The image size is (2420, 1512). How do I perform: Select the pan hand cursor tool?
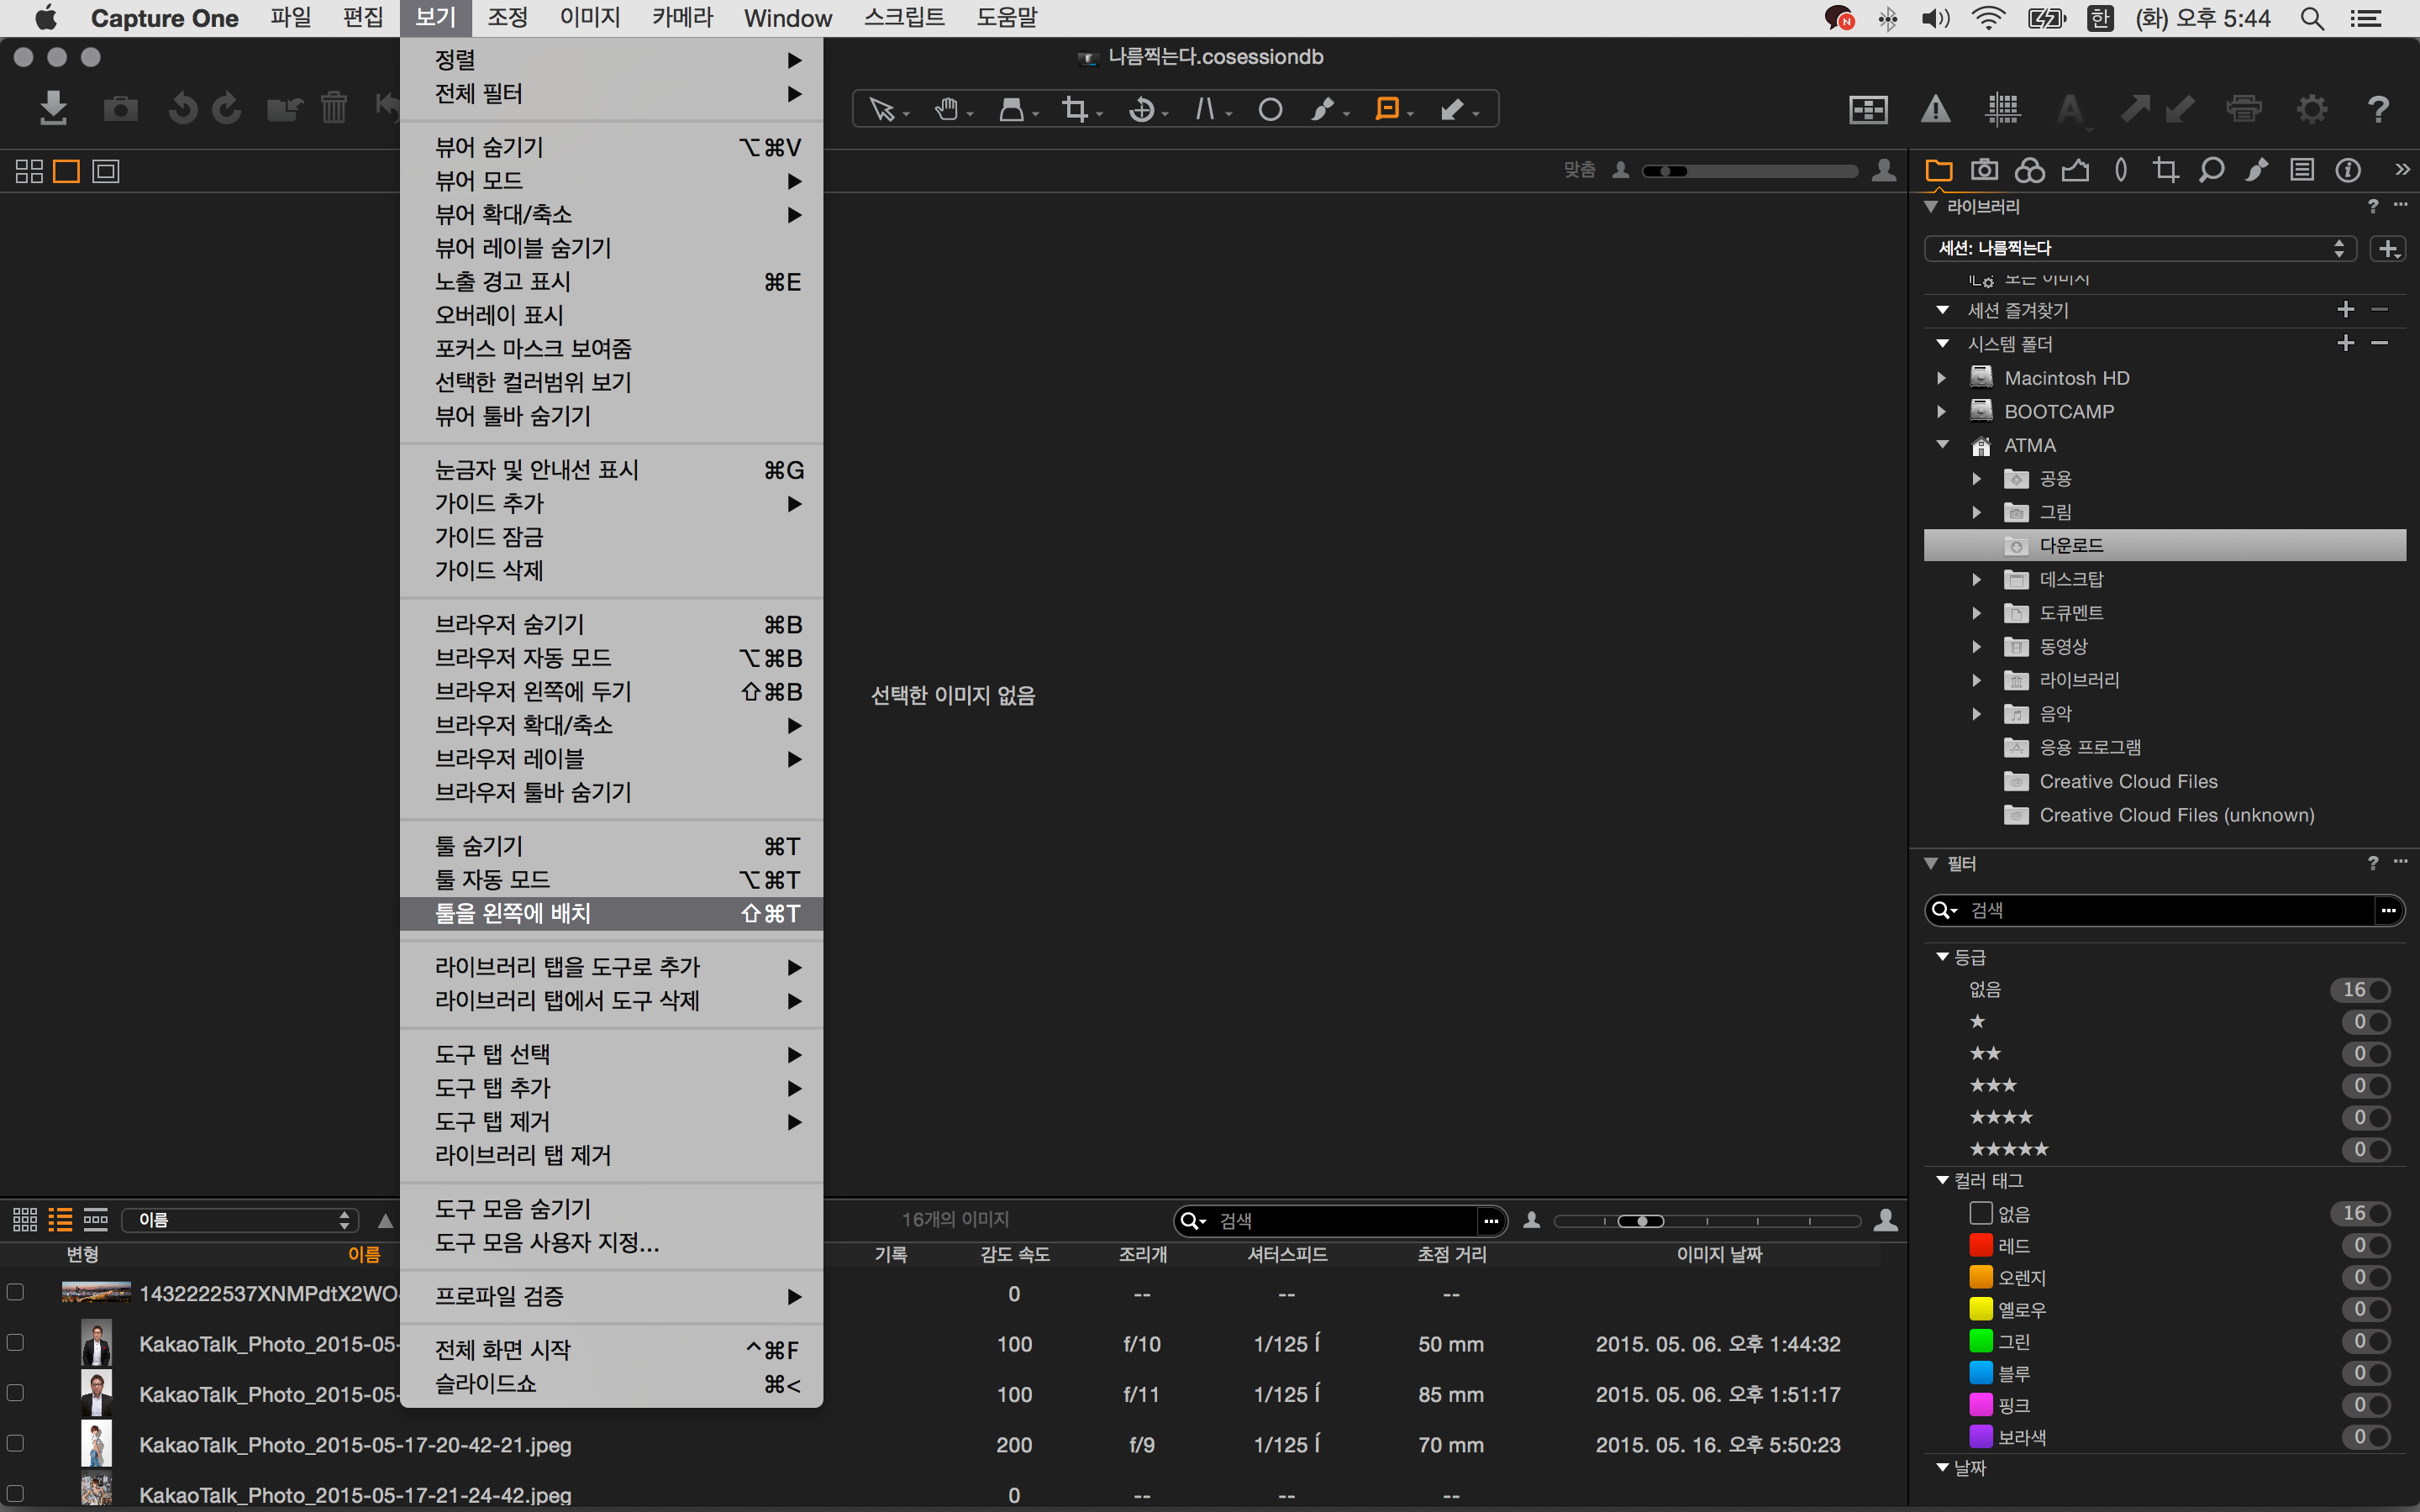[x=946, y=109]
